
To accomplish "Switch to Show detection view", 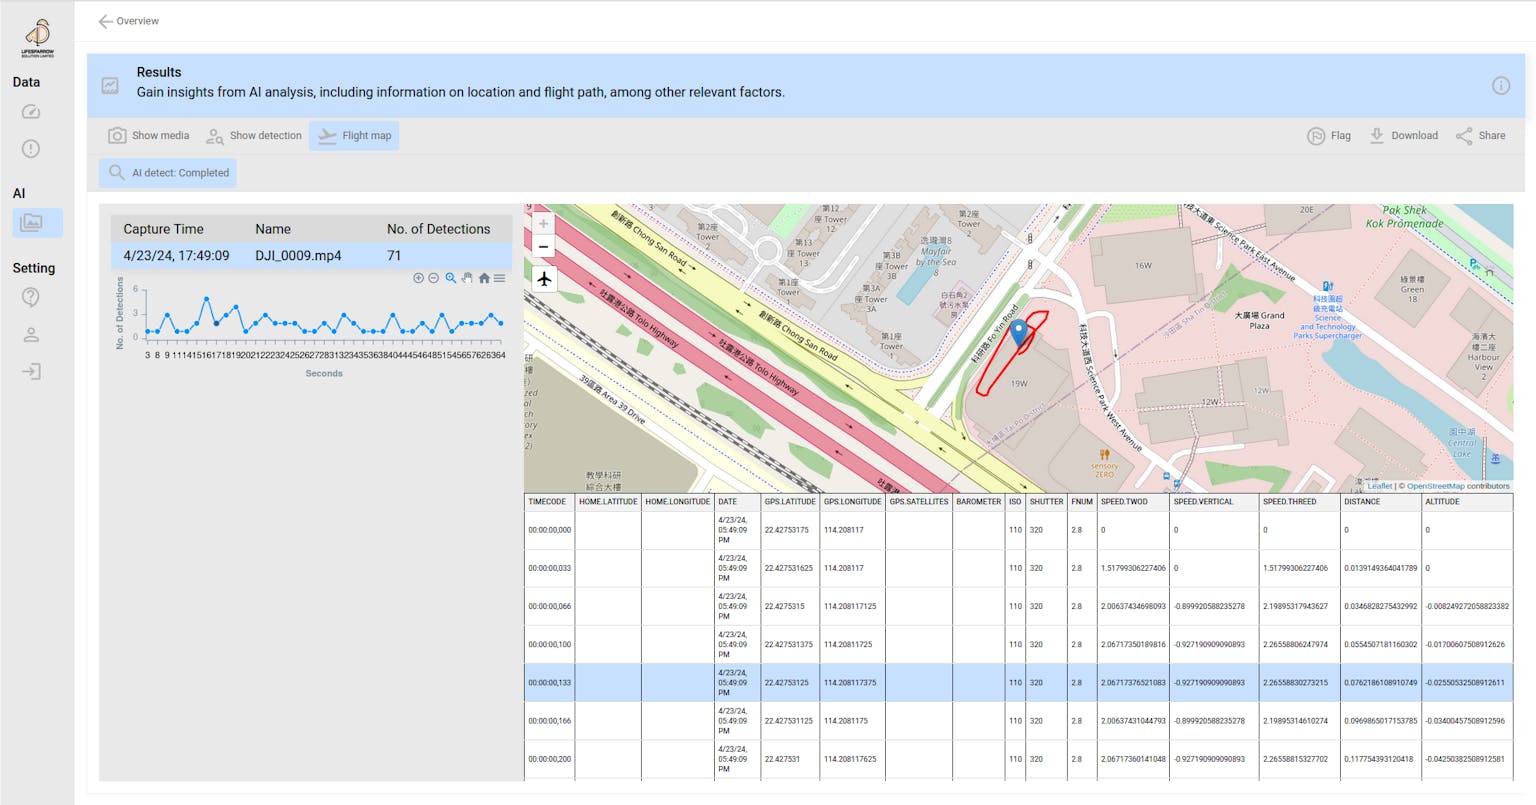I will [x=254, y=136].
